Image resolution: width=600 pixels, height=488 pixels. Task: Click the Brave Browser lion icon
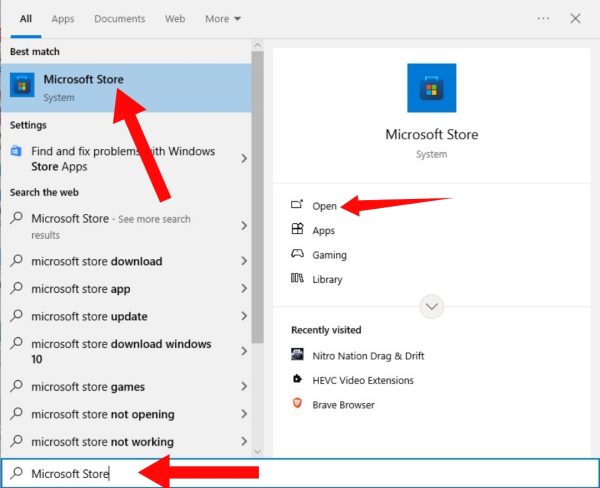point(297,403)
